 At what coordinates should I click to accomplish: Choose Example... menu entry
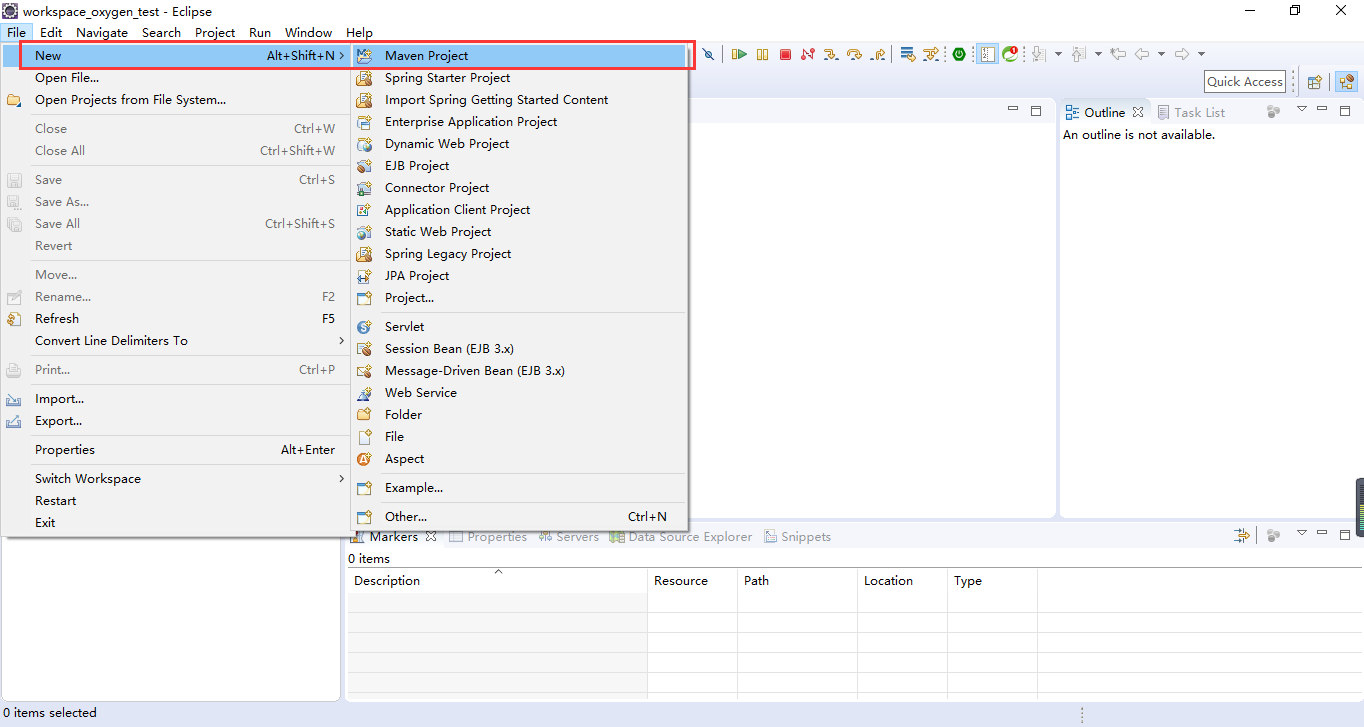point(519,487)
